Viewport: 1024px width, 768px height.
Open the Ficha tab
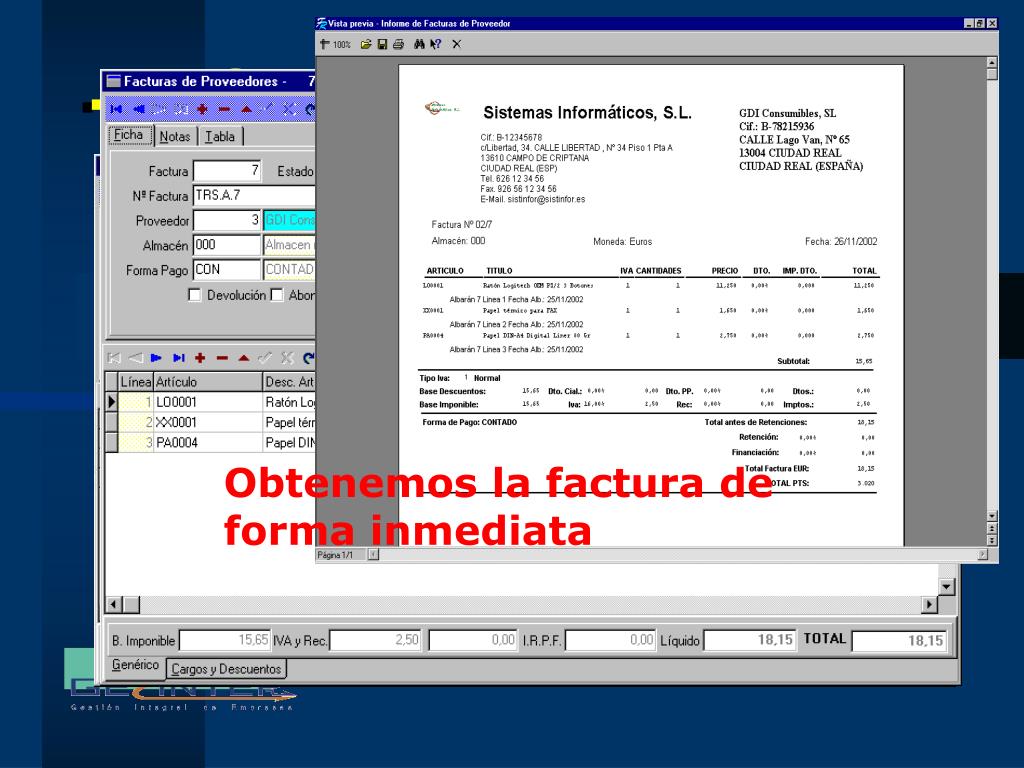click(x=129, y=135)
